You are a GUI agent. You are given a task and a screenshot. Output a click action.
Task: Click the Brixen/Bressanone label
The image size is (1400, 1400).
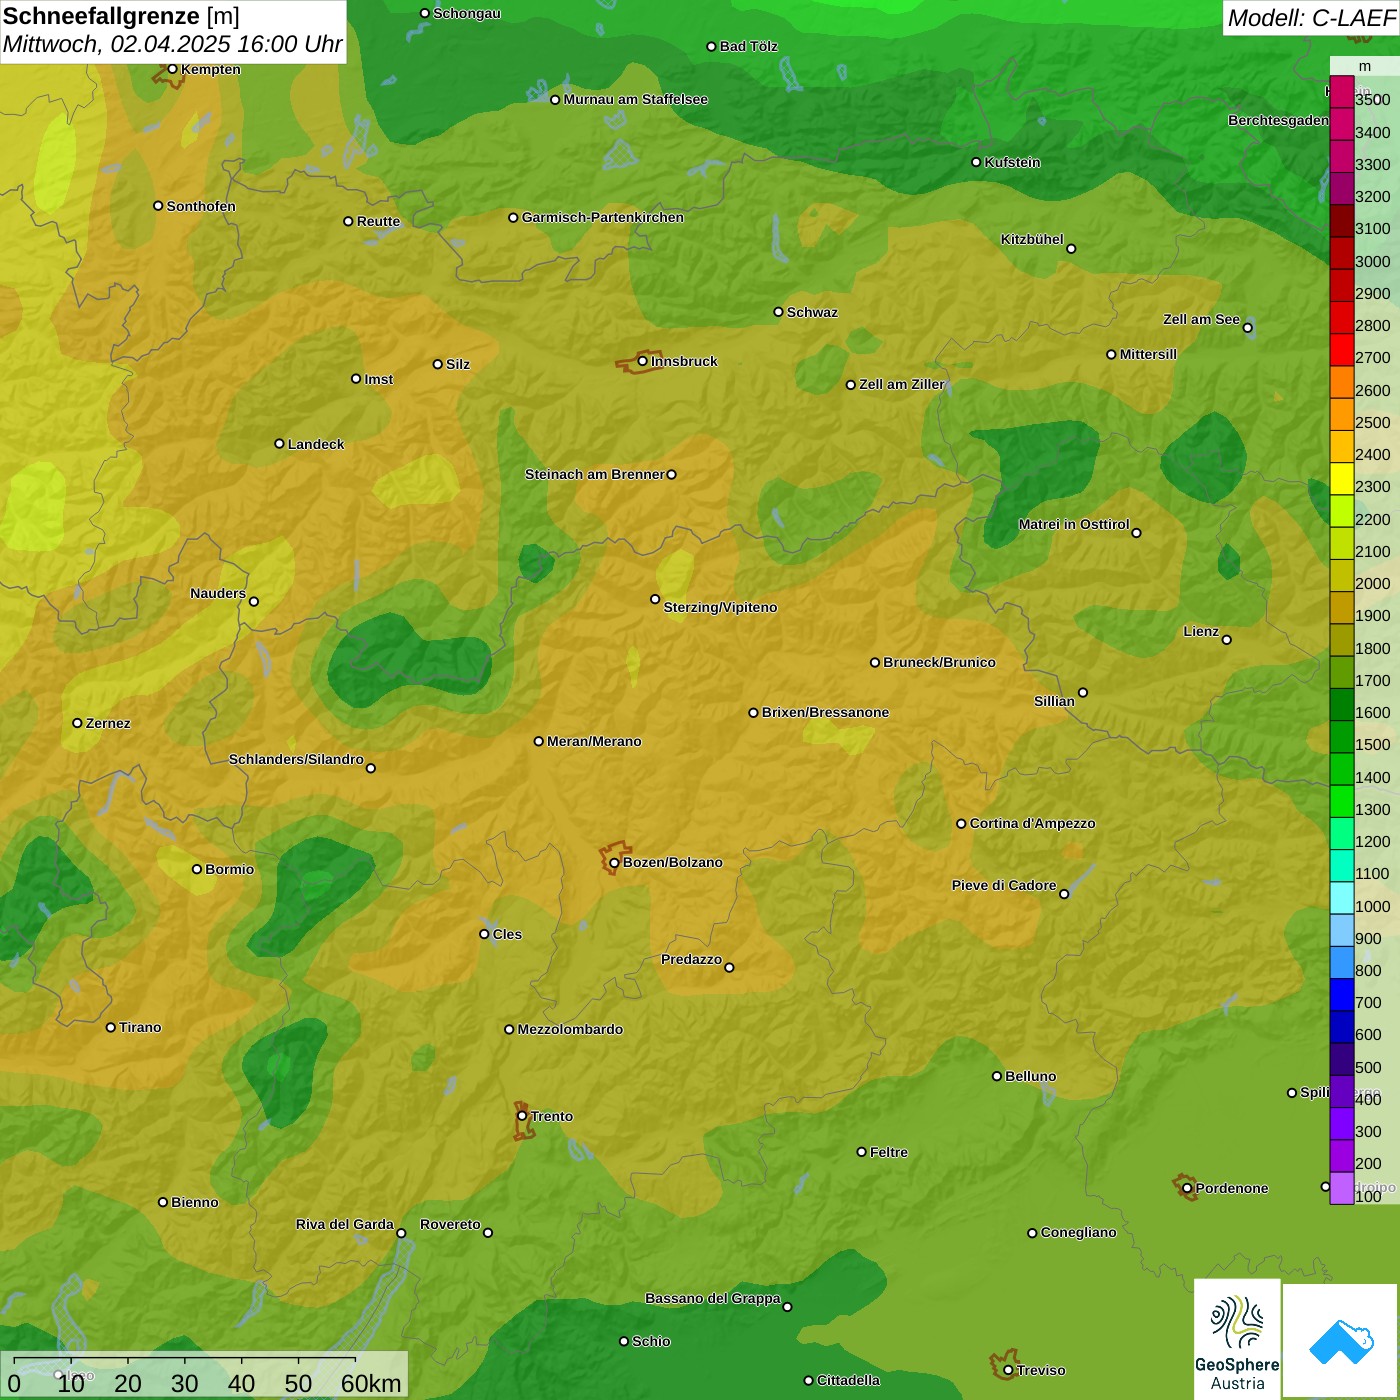tap(825, 712)
